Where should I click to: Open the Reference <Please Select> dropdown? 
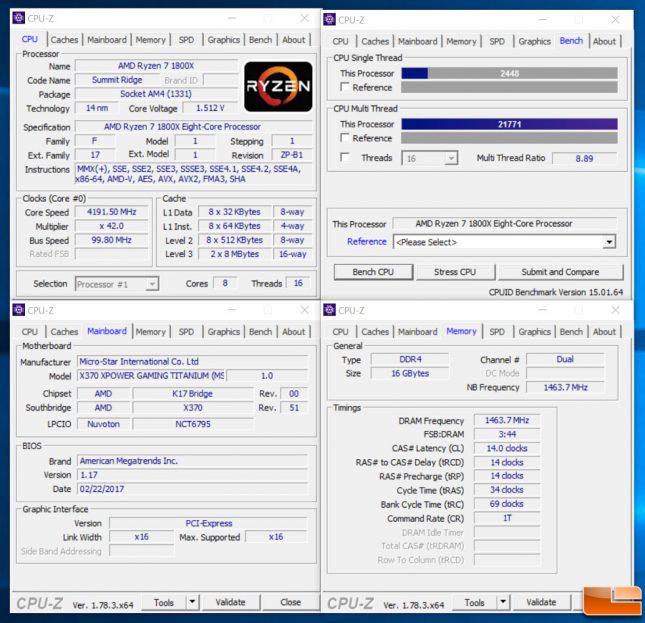coord(609,242)
